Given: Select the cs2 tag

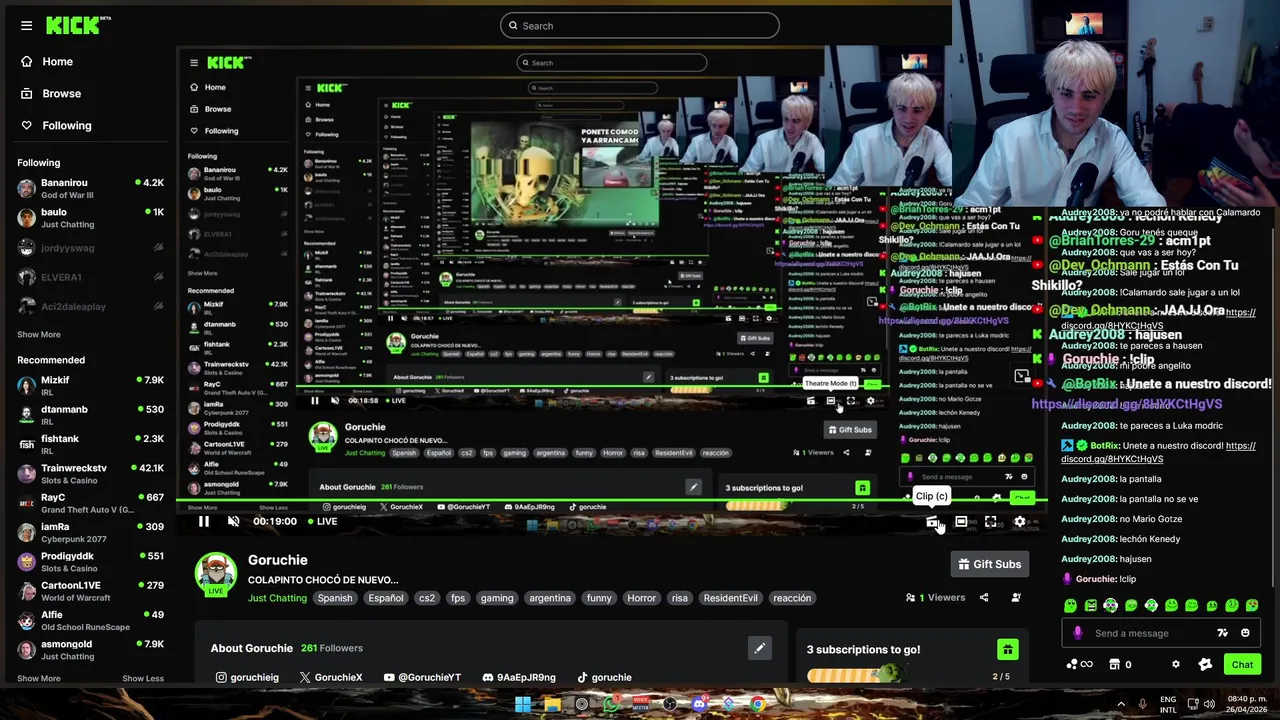Looking at the screenshot, I should pos(427,598).
